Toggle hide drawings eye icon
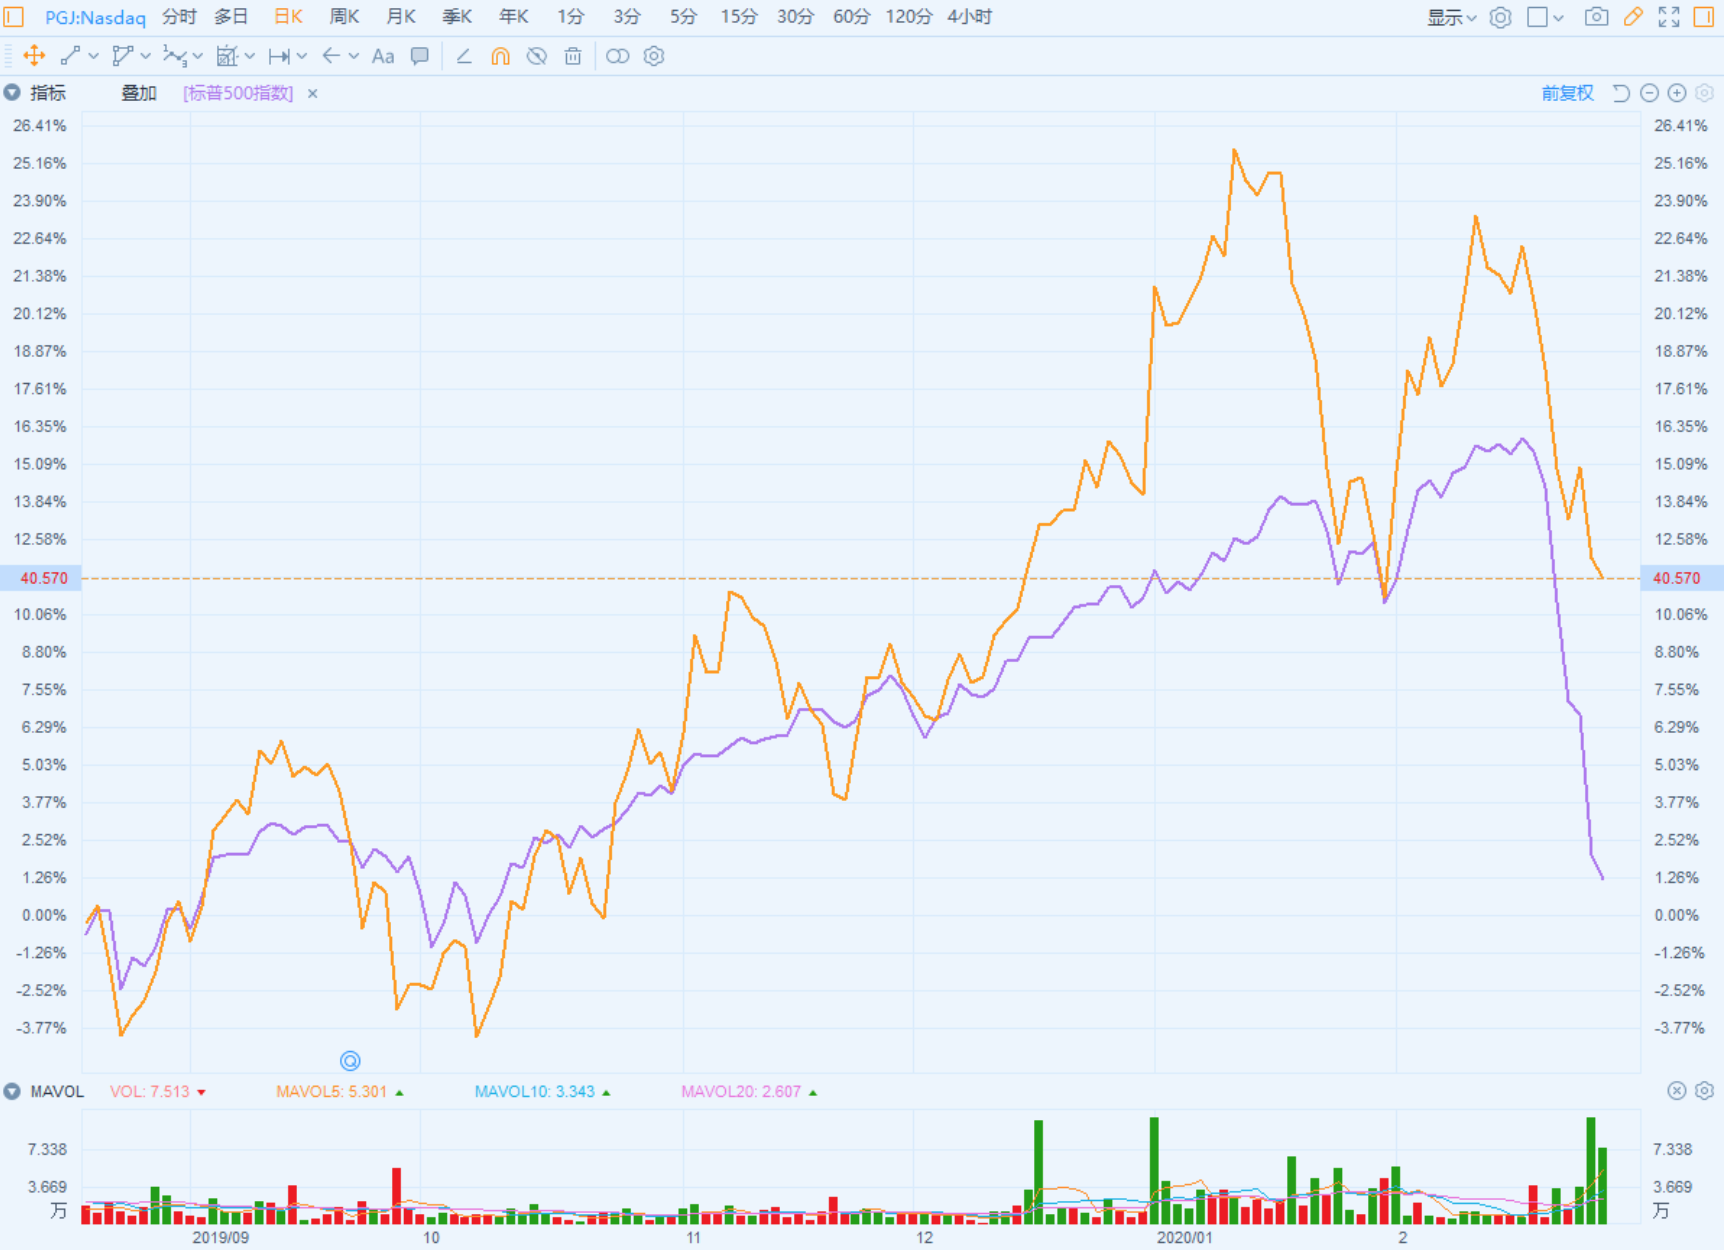This screenshot has width=1724, height=1250. 537,57
